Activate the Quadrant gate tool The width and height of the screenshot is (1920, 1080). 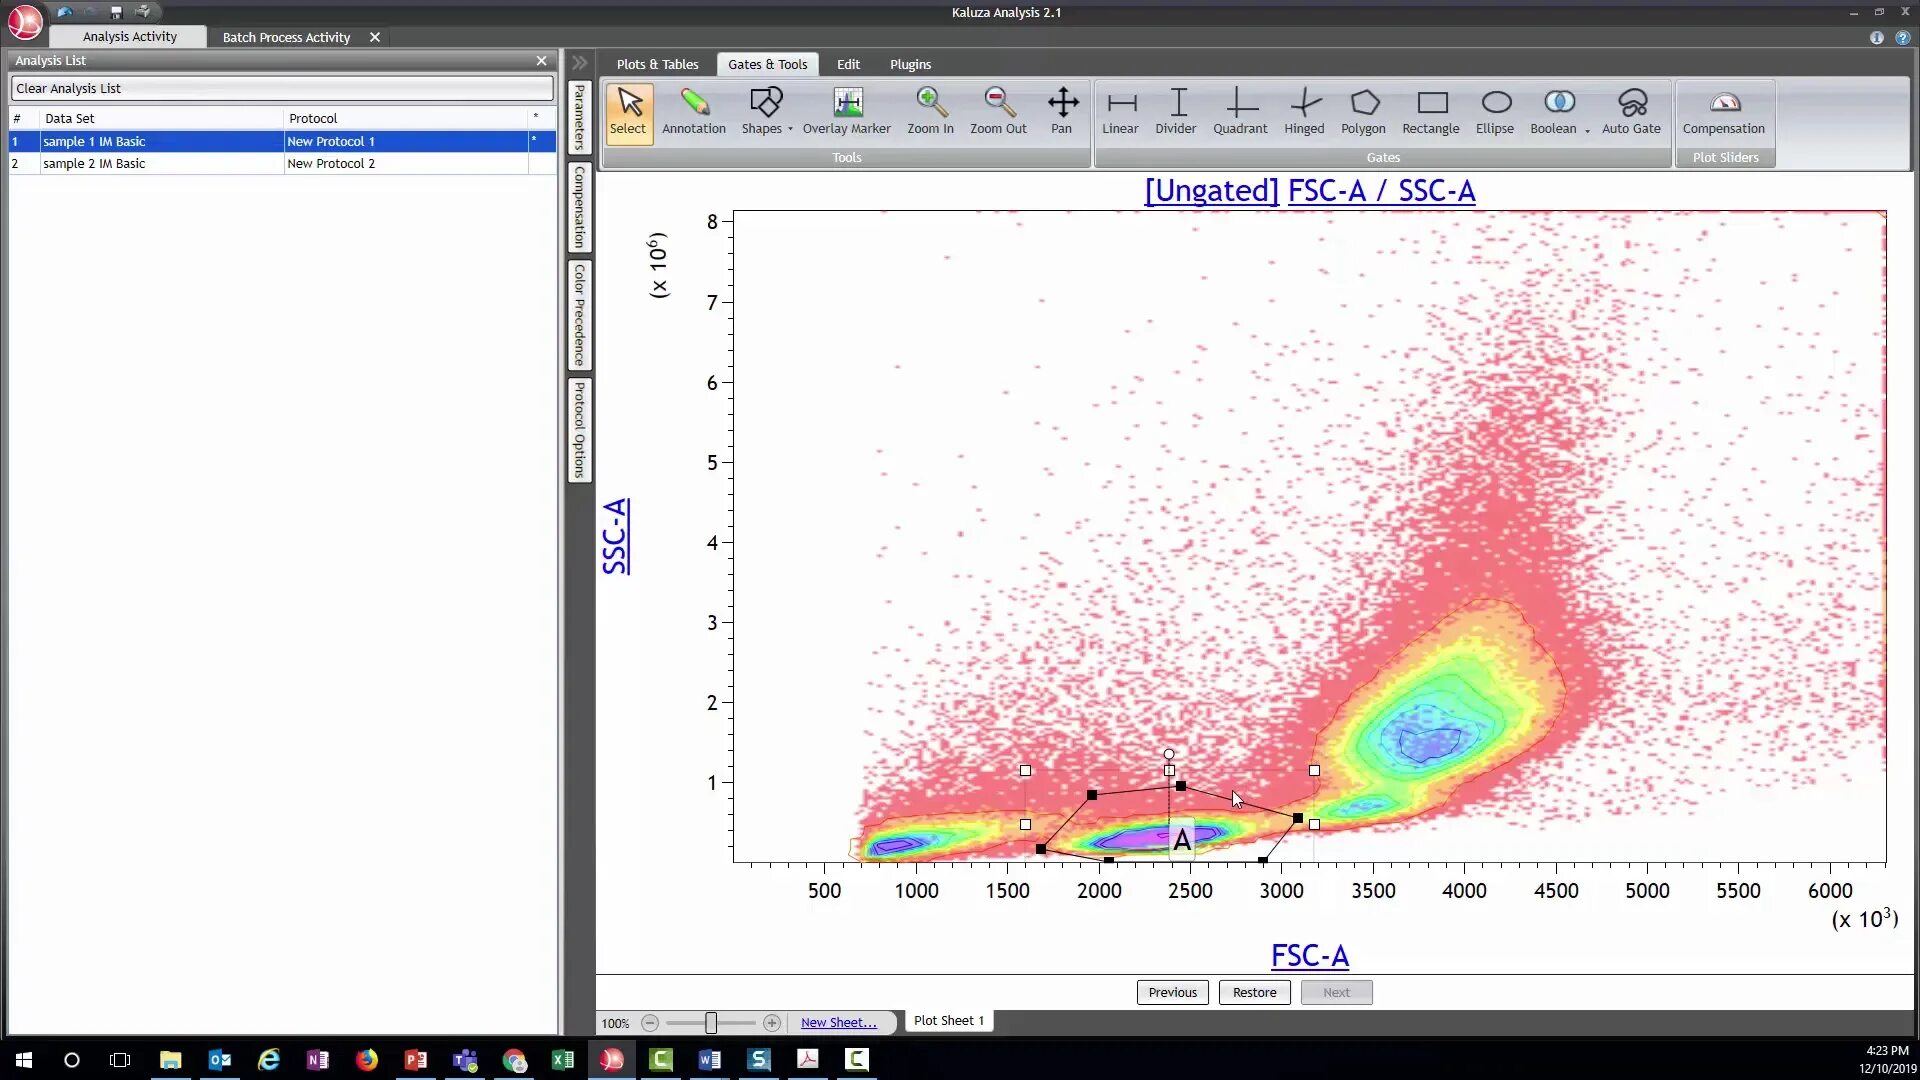click(1240, 111)
